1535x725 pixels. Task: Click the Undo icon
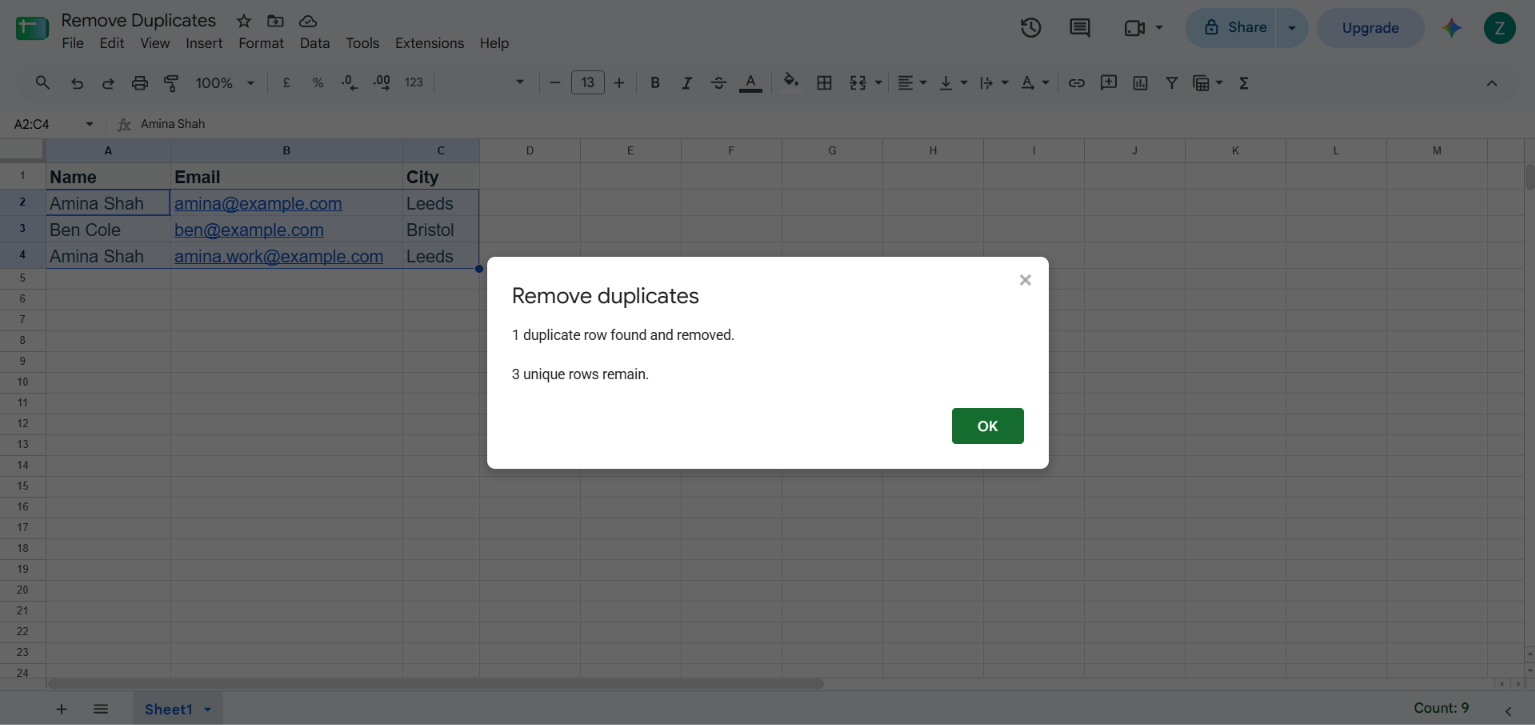76,83
